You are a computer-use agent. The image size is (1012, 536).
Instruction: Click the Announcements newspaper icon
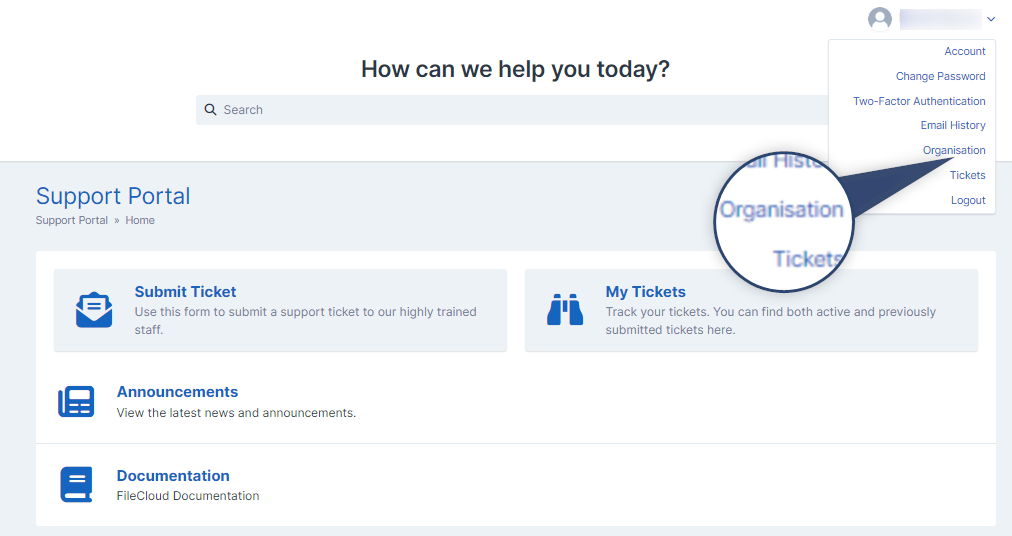(x=76, y=402)
